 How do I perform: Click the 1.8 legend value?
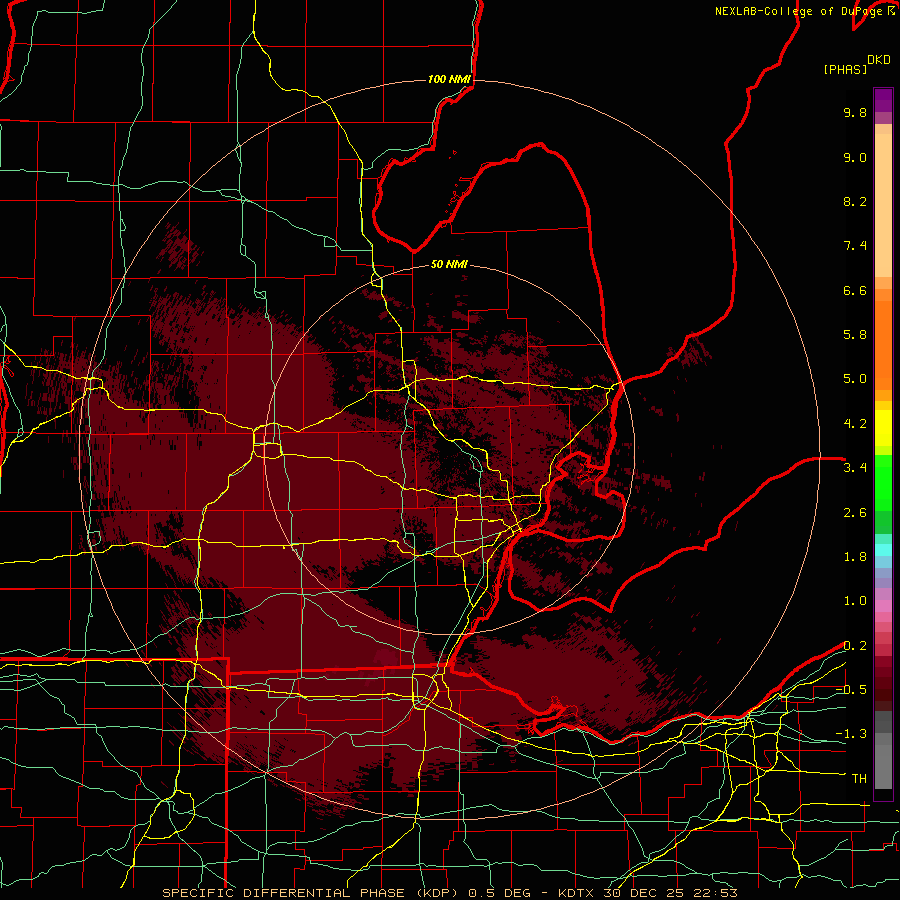point(855,557)
